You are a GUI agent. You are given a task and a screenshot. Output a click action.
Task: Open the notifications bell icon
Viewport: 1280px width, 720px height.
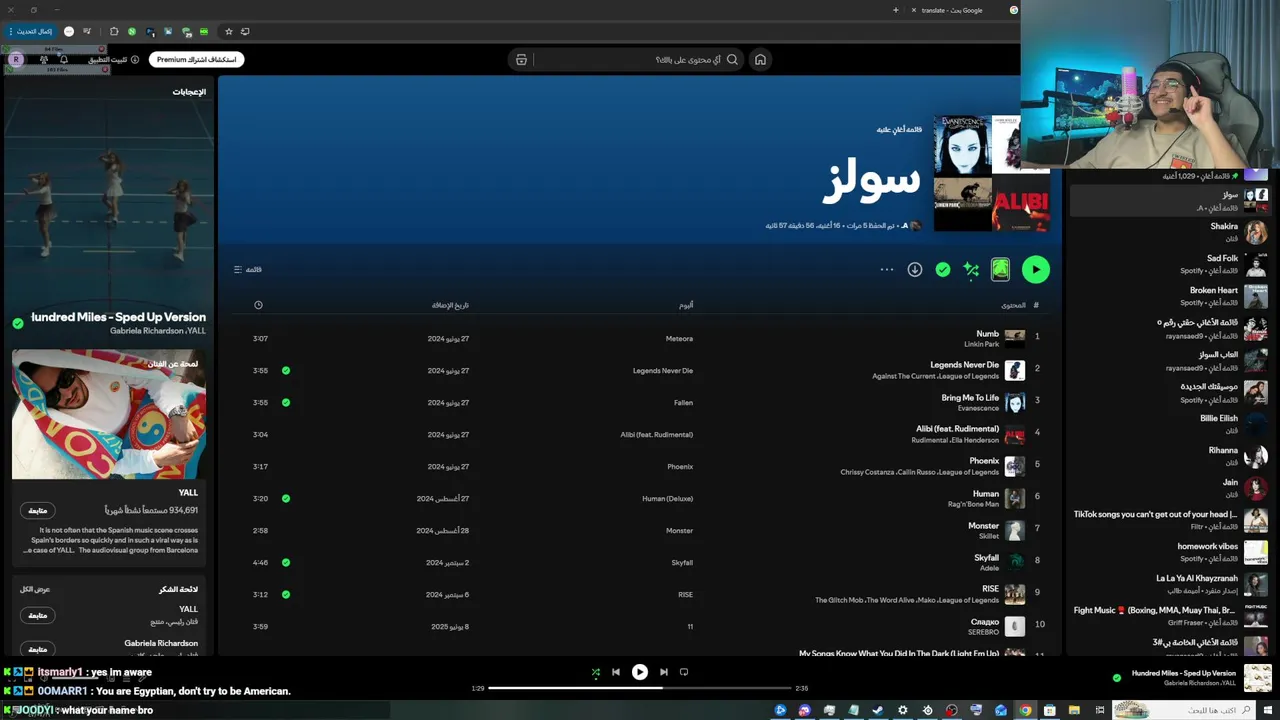pos(64,59)
